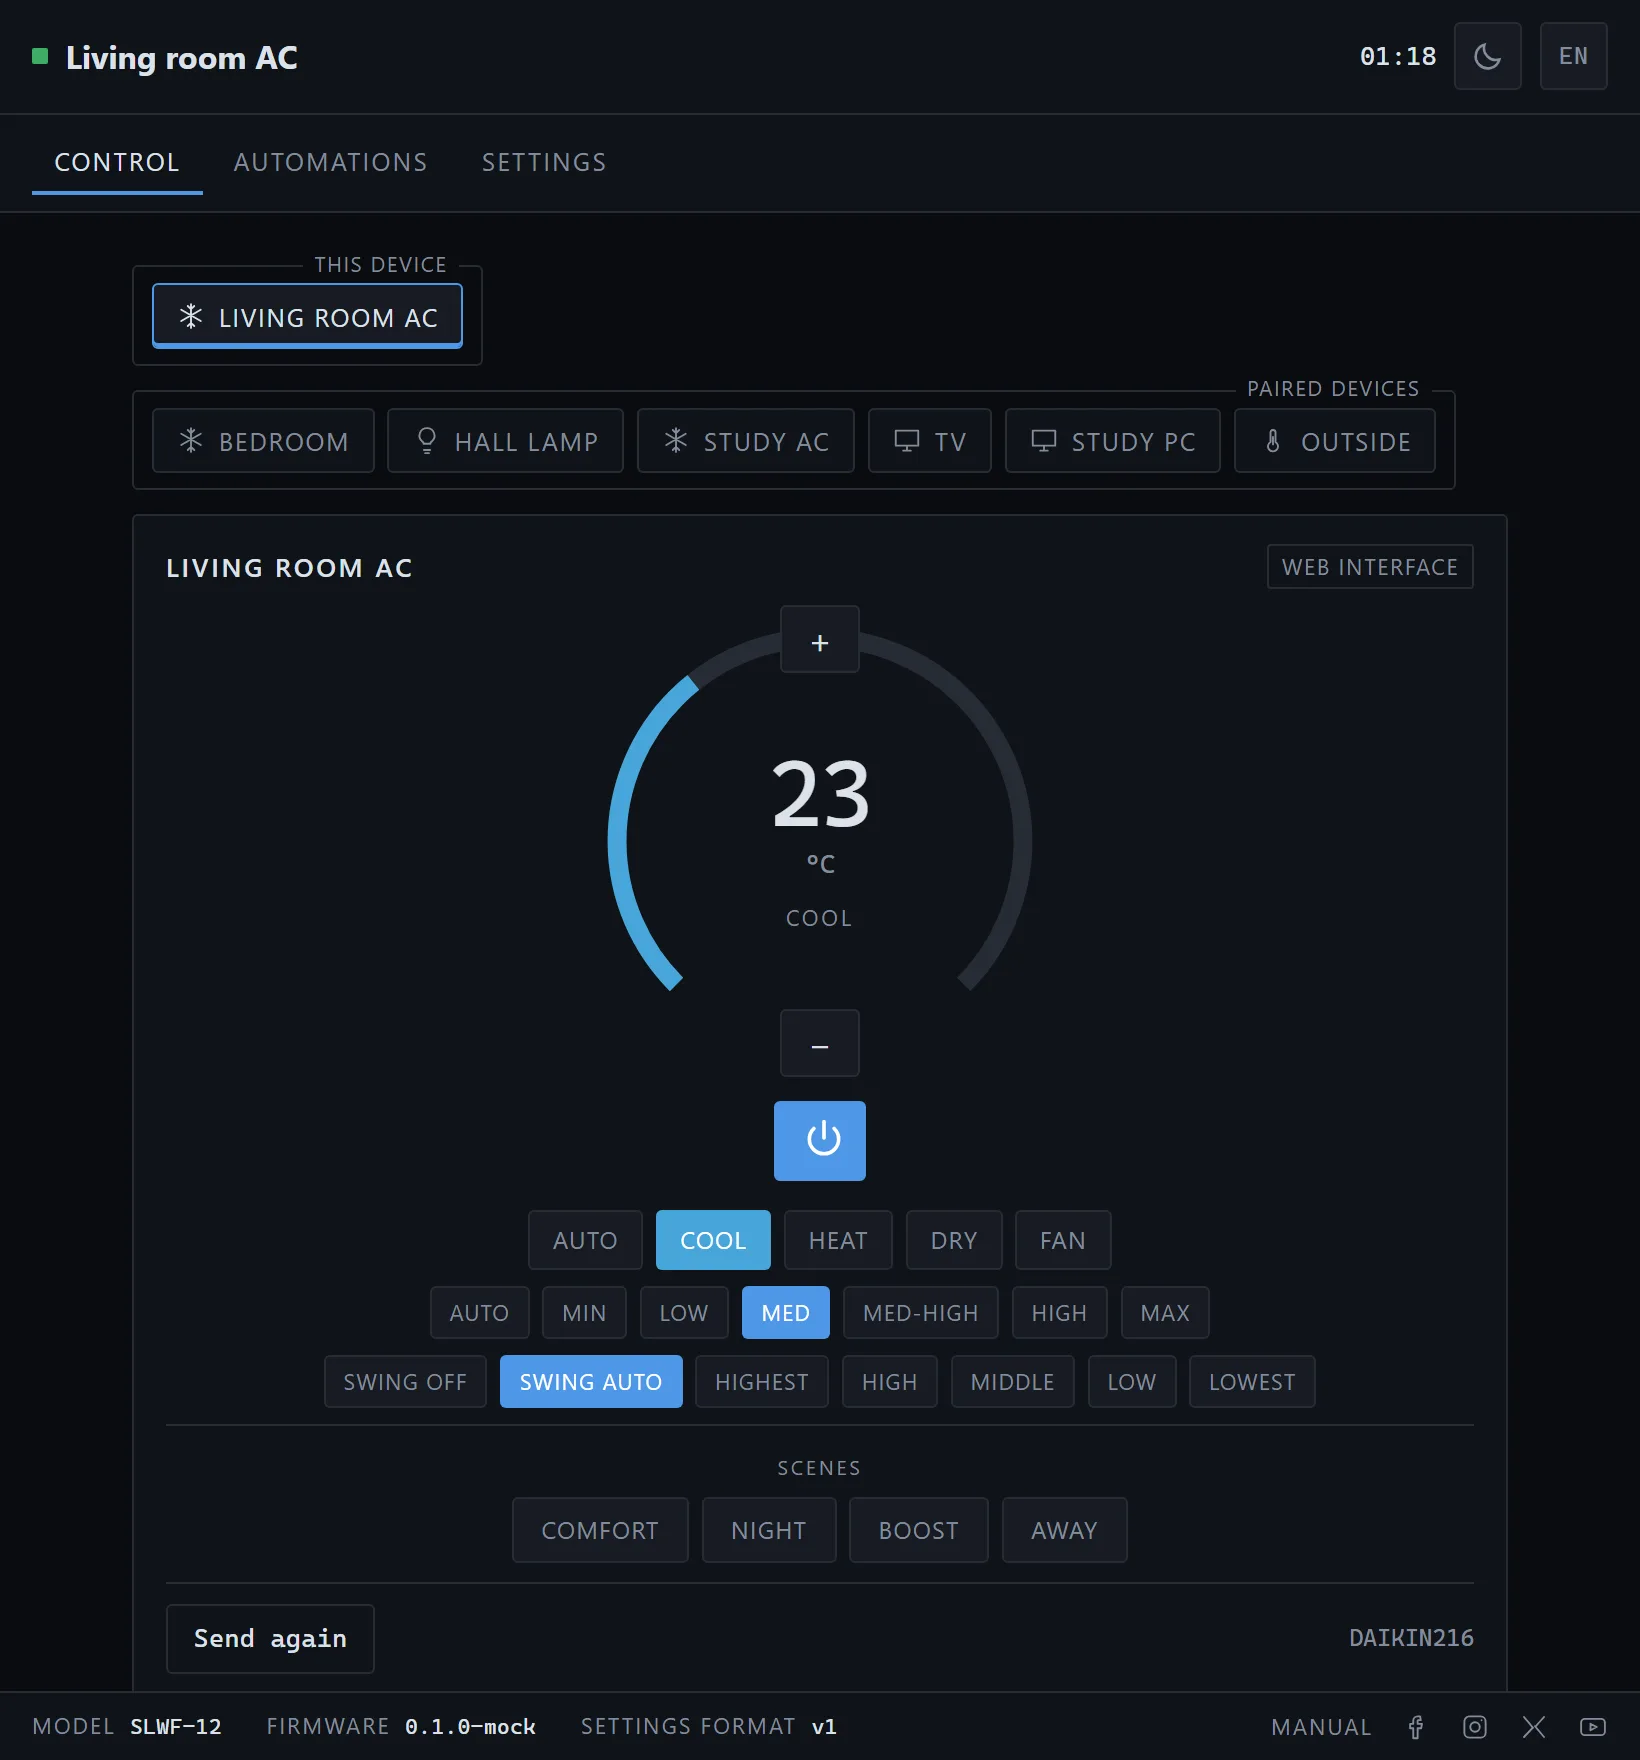Click the 23 temperature readout

click(820, 795)
